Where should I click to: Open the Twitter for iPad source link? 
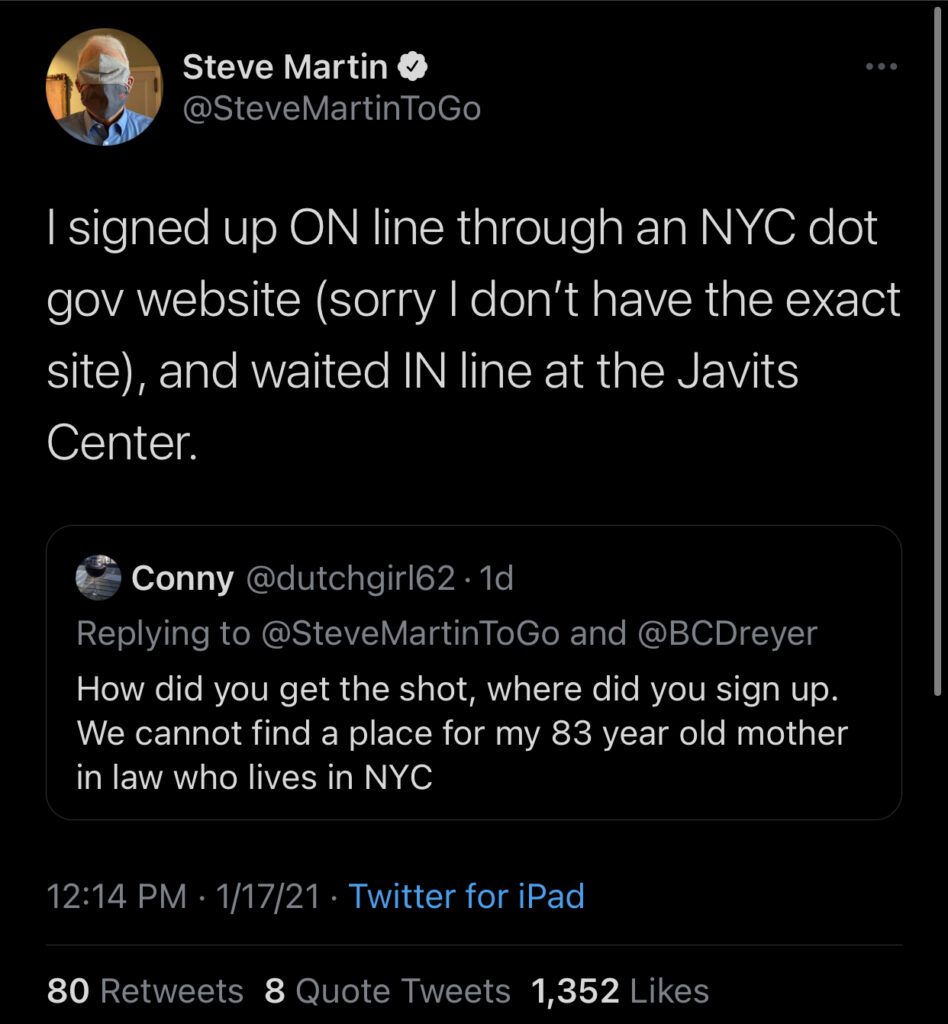click(466, 896)
